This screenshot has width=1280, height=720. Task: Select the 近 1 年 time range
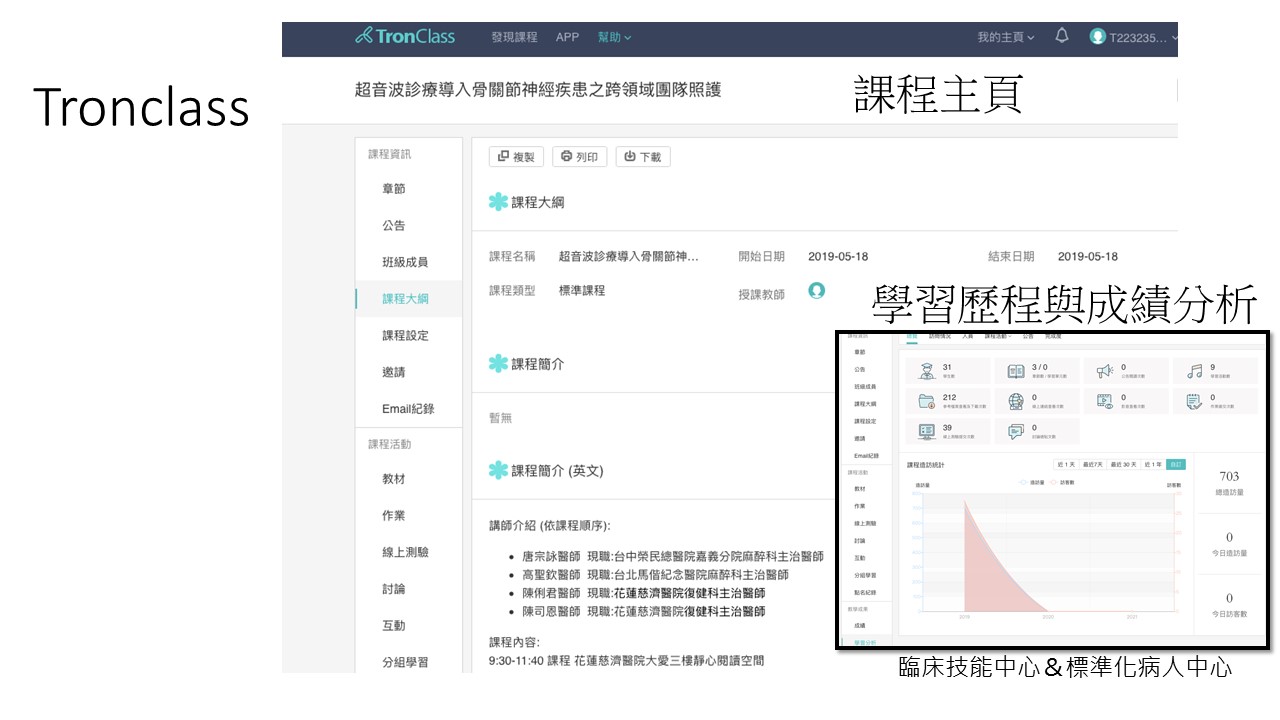tap(1152, 464)
